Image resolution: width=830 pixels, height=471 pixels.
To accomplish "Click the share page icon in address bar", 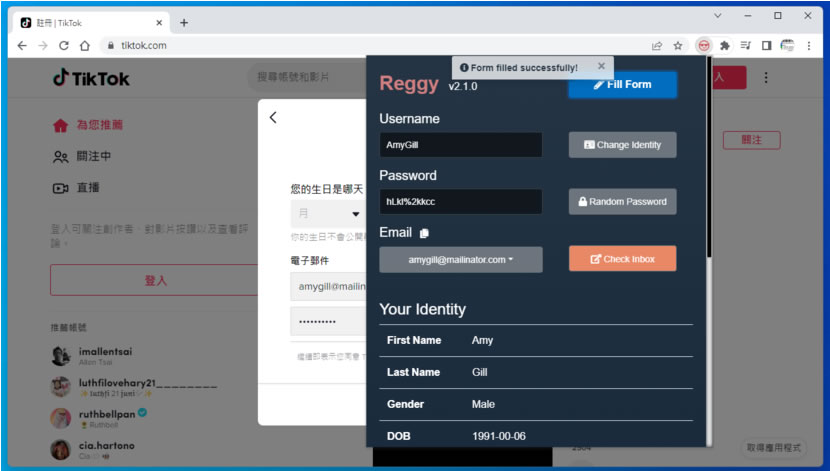I will (657, 45).
